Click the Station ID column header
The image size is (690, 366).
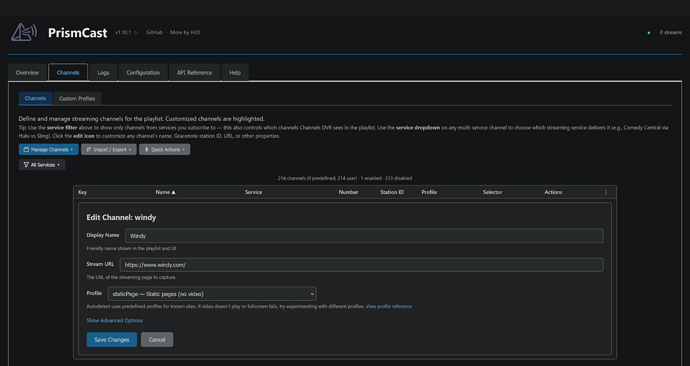pos(392,192)
